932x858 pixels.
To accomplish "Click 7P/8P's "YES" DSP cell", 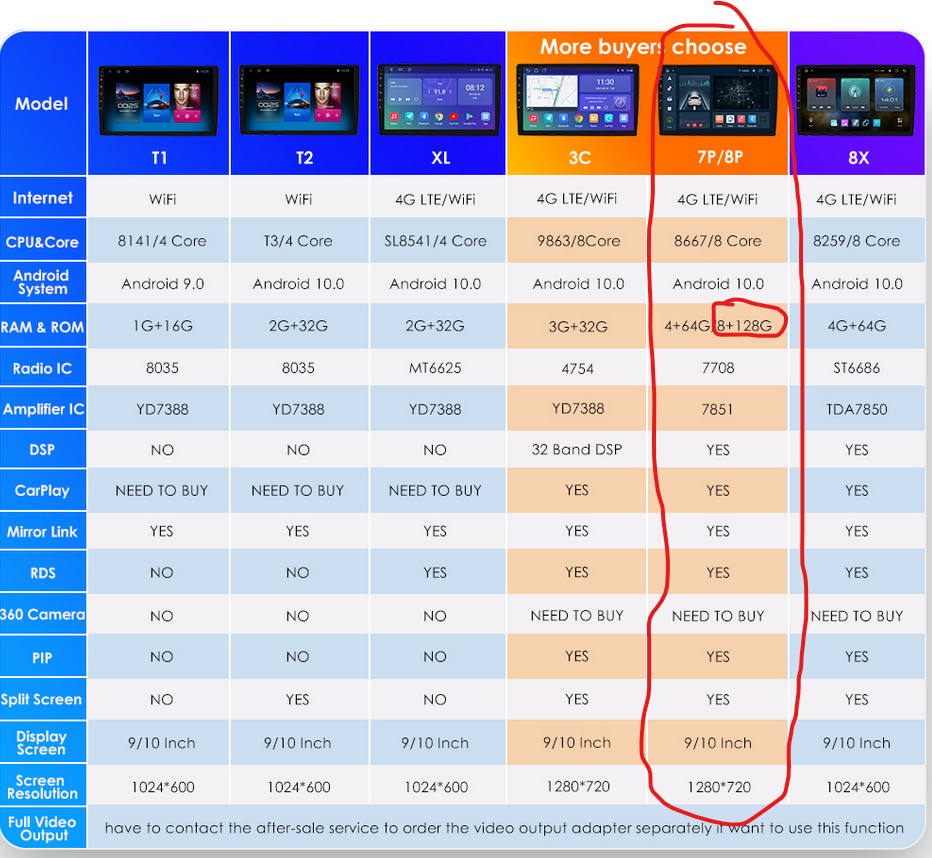I will 718,450.
